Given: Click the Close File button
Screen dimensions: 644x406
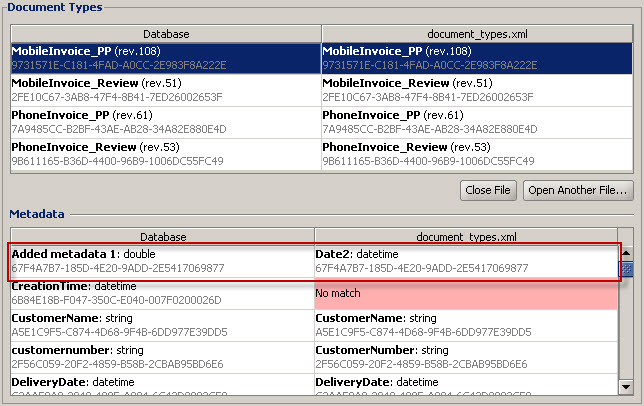Looking at the screenshot, I should (x=490, y=190).
